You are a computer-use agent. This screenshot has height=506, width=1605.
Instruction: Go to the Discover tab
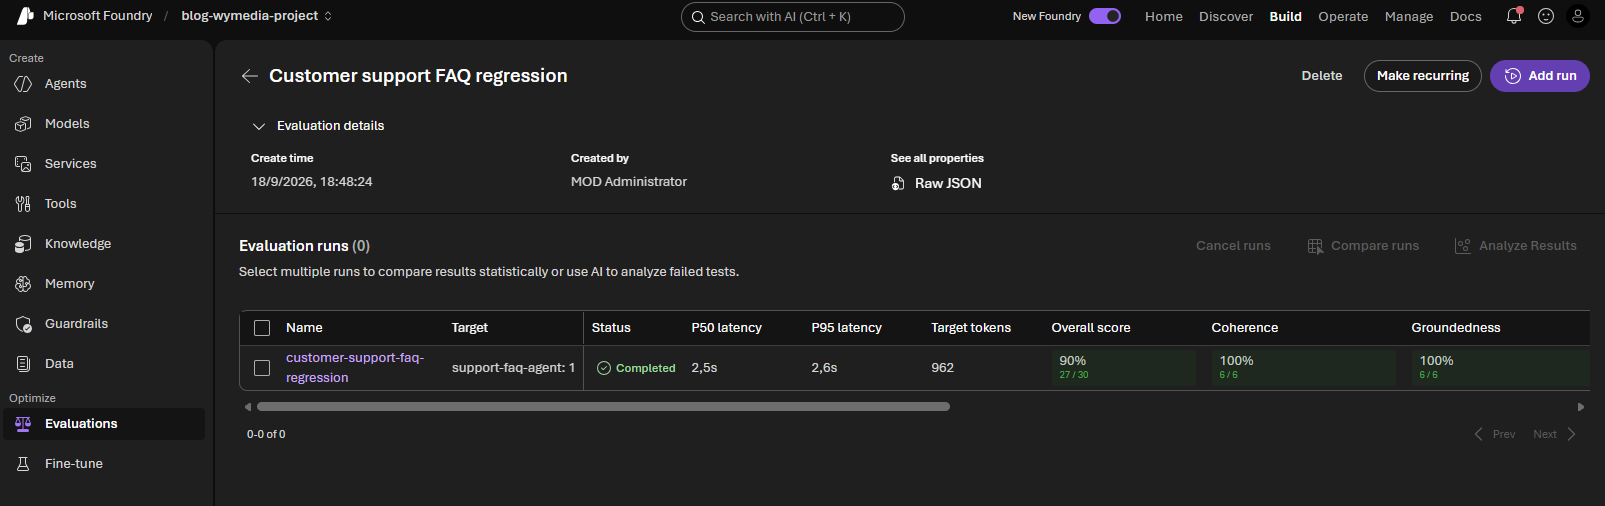[1226, 16]
